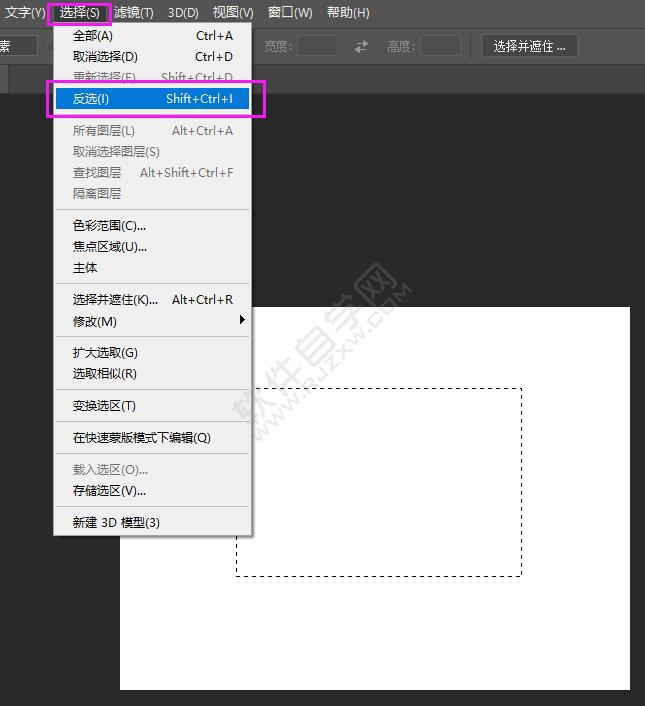Click the 选择(S) menu in menu bar
The image size is (645, 706).
click(x=79, y=13)
